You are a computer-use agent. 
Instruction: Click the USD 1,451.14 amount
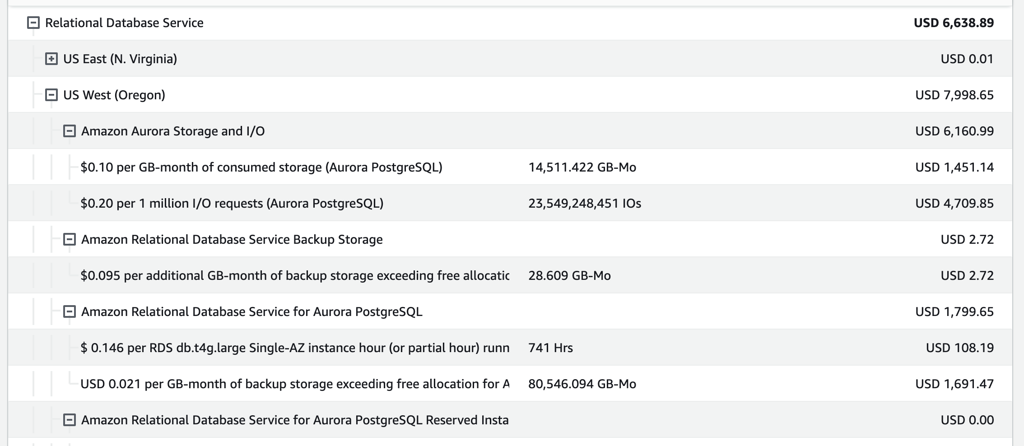955,167
